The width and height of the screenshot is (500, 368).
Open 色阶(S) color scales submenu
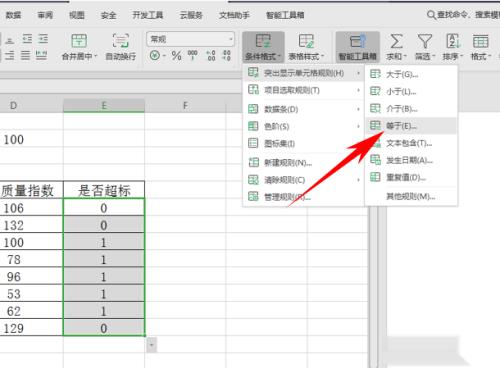click(x=304, y=126)
